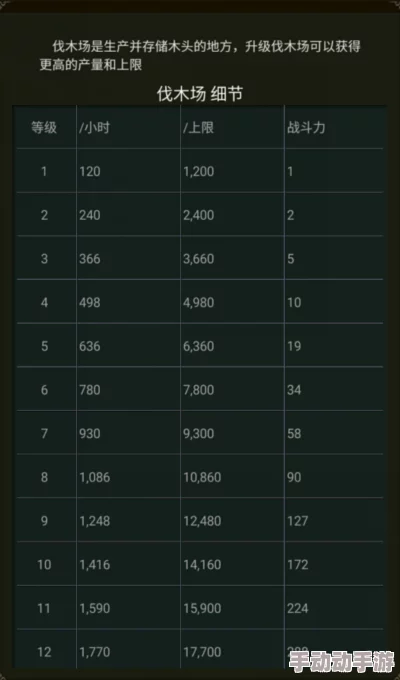Click the /上限 column header
The height and width of the screenshot is (680, 400).
tap(198, 128)
